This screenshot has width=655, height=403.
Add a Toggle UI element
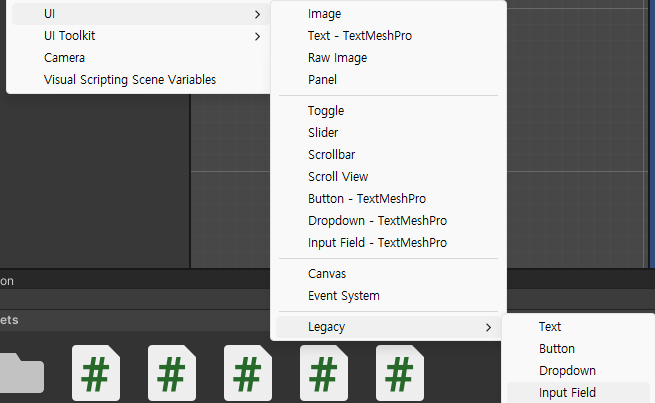[388, 111]
